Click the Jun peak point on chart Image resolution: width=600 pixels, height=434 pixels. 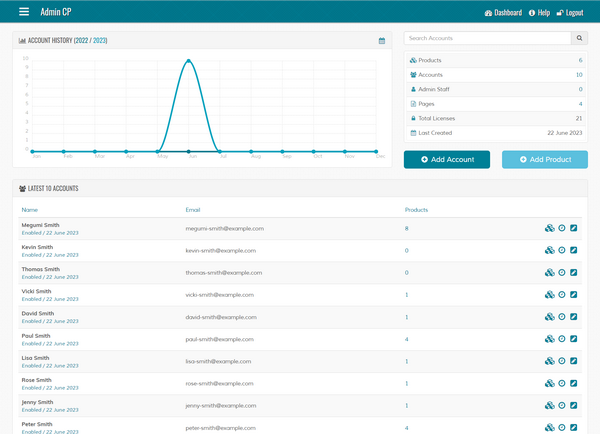tap(189, 61)
